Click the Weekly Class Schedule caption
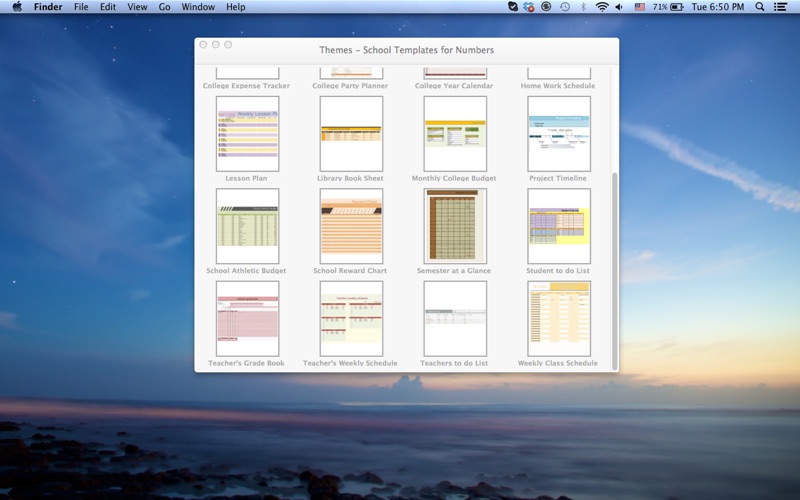Image resolution: width=800 pixels, height=500 pixels. 558,363
